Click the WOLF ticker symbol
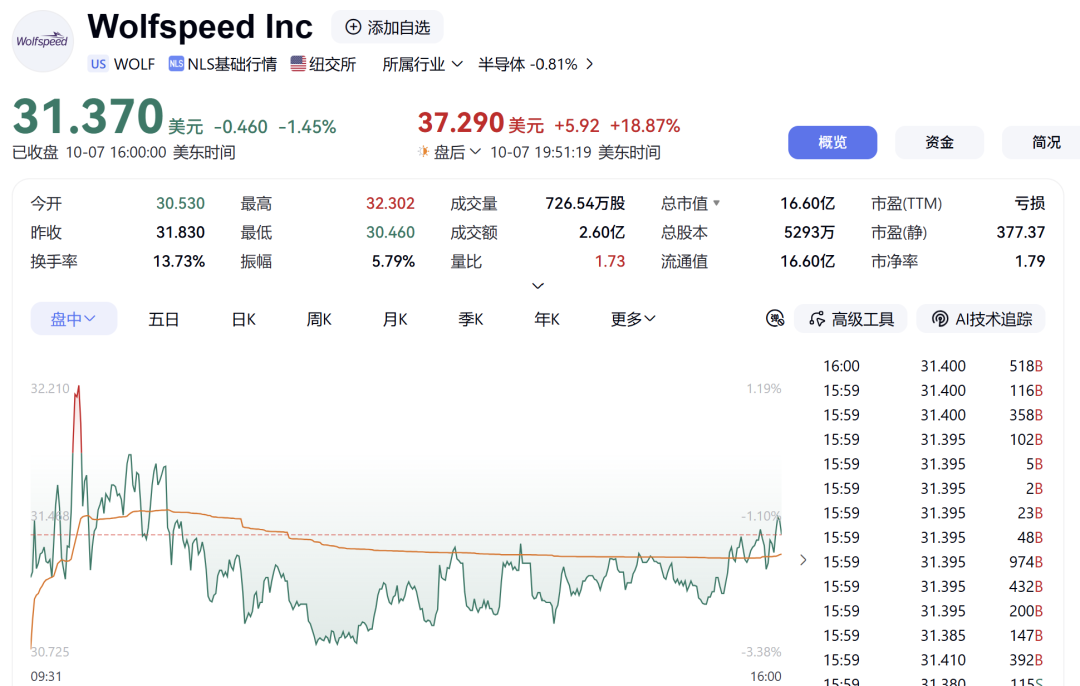This screenshot has width=1080, height=686. pyautogui.click(x=134, y=64)
